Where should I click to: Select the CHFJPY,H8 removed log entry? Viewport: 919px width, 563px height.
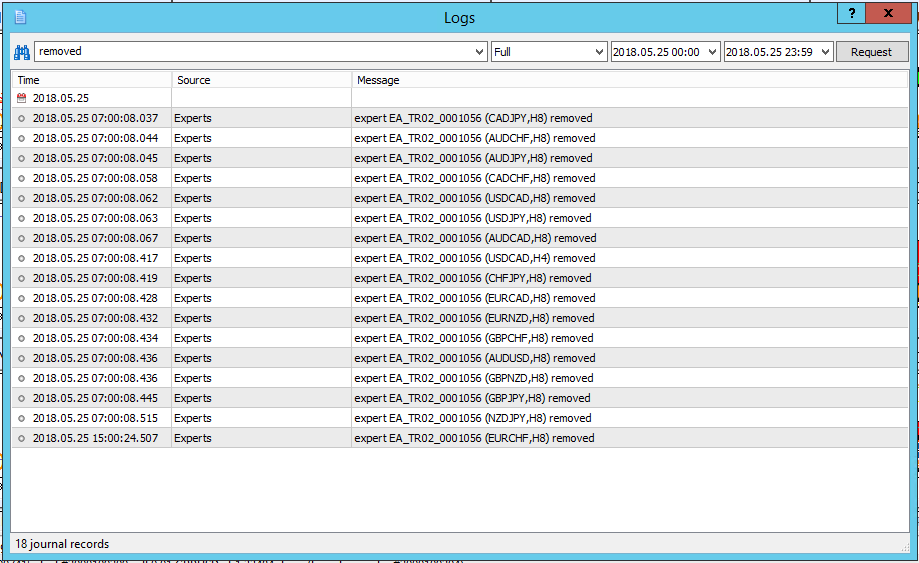(x=460, y=278)
